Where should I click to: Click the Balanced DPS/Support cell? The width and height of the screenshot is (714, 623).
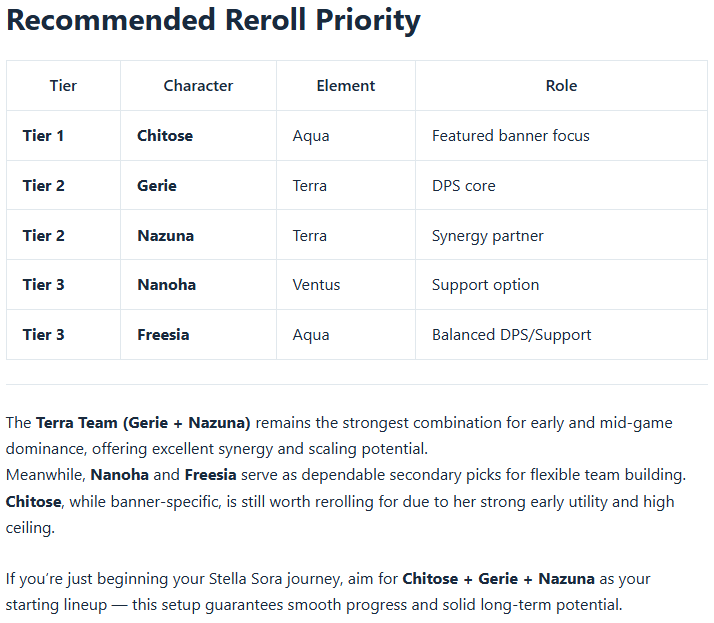point(511,335)
